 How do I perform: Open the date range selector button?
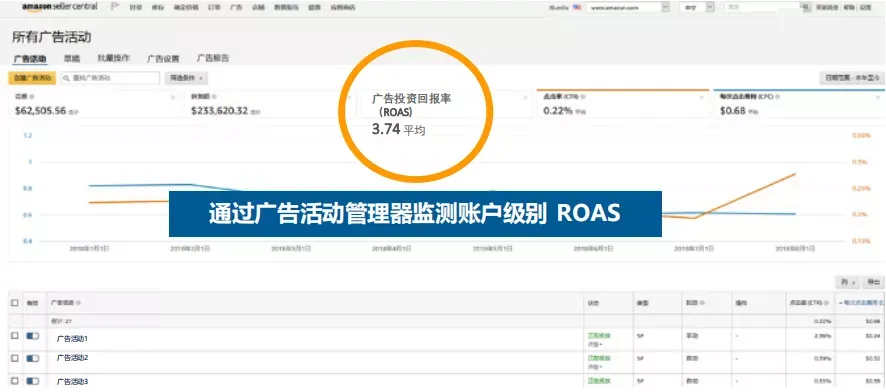coord(852,78)
